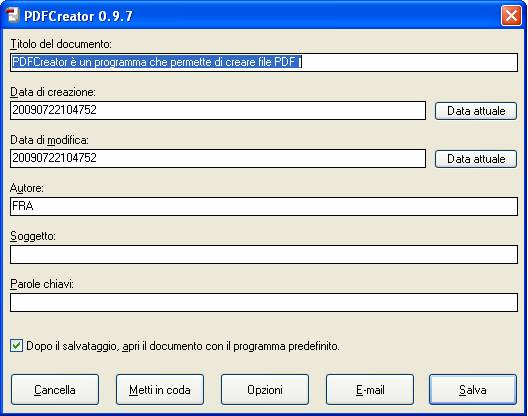Set creation date with Data attuale button
The image size is (528, 416).
pyautogui.click(x=476, y=111)
